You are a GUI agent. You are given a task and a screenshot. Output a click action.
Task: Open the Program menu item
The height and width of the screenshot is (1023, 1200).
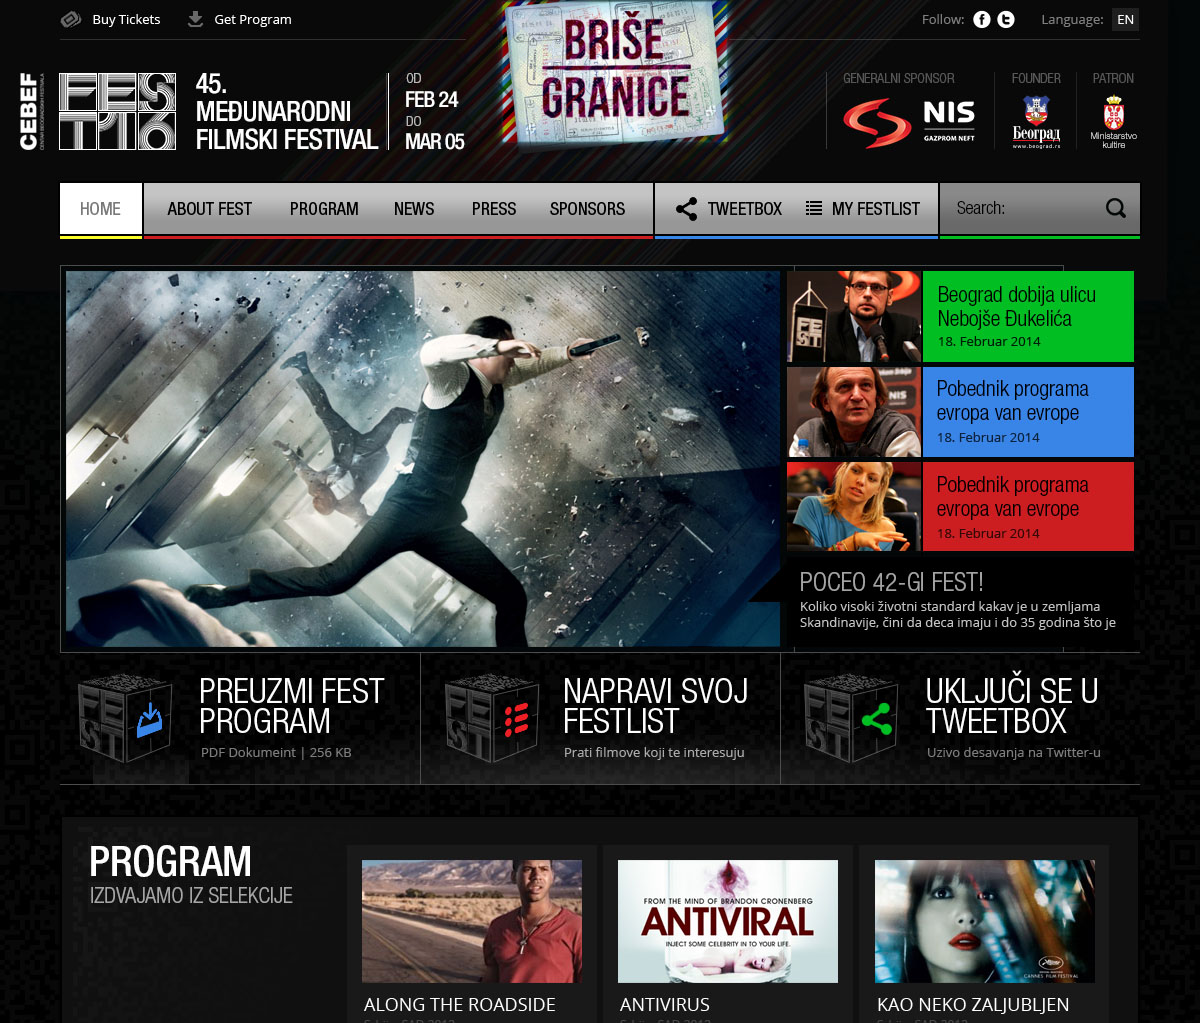pyautogui.click(x=324, y=209)
